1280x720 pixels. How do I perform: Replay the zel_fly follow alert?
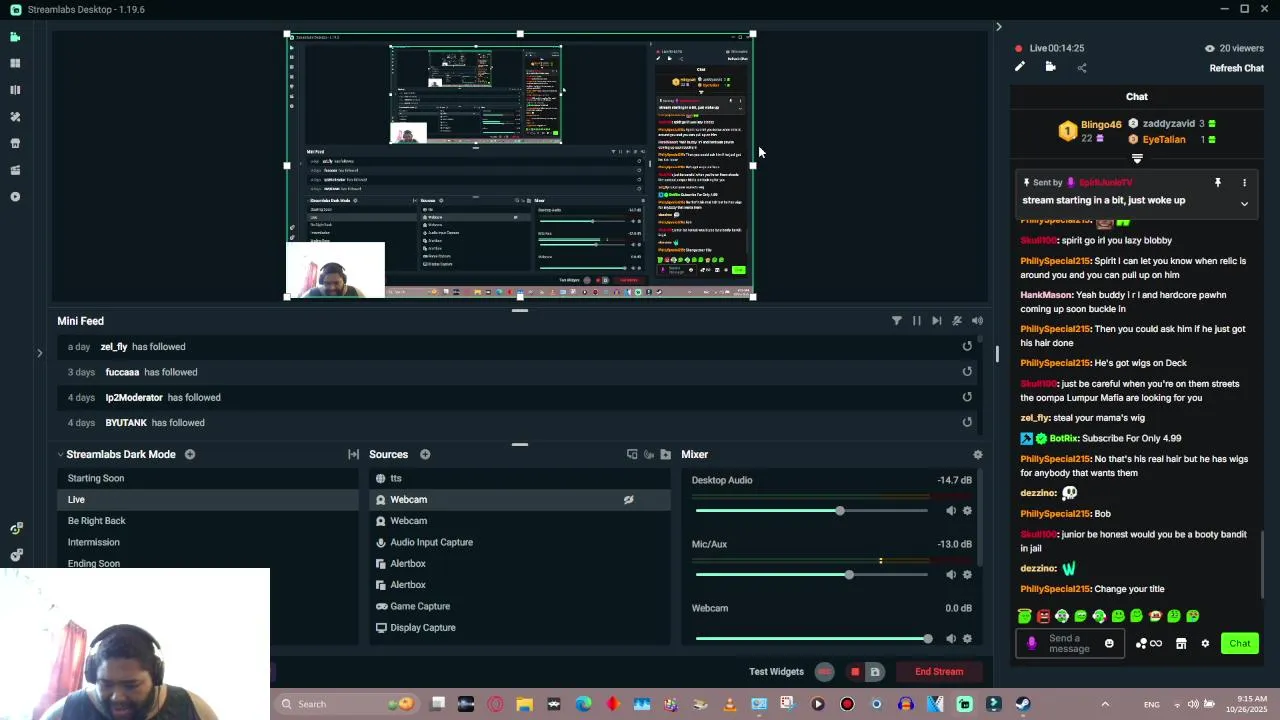coord(967,346)
